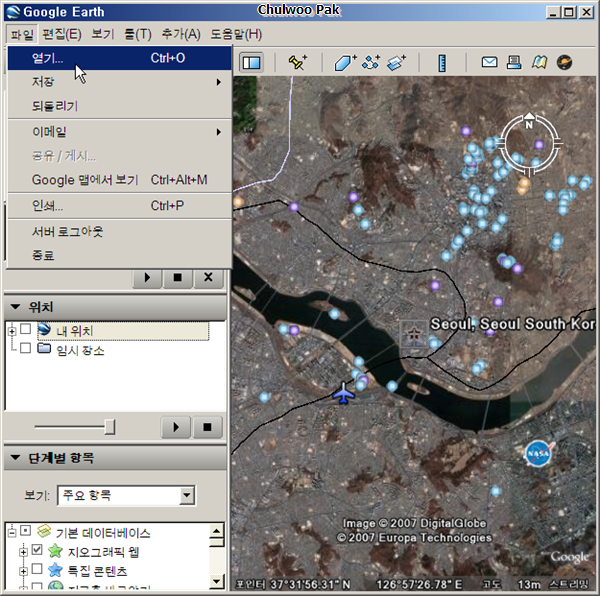
Task: Open the ruler measuring tool
Action: point(442,63)
